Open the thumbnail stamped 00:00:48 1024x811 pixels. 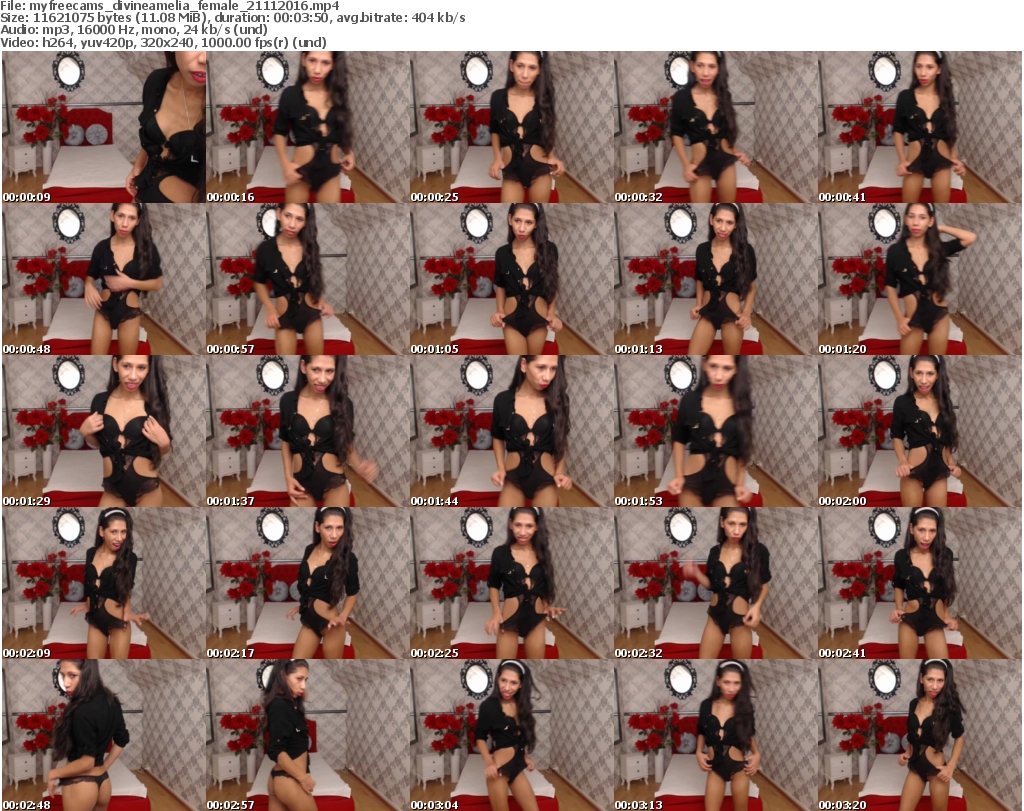104,279
